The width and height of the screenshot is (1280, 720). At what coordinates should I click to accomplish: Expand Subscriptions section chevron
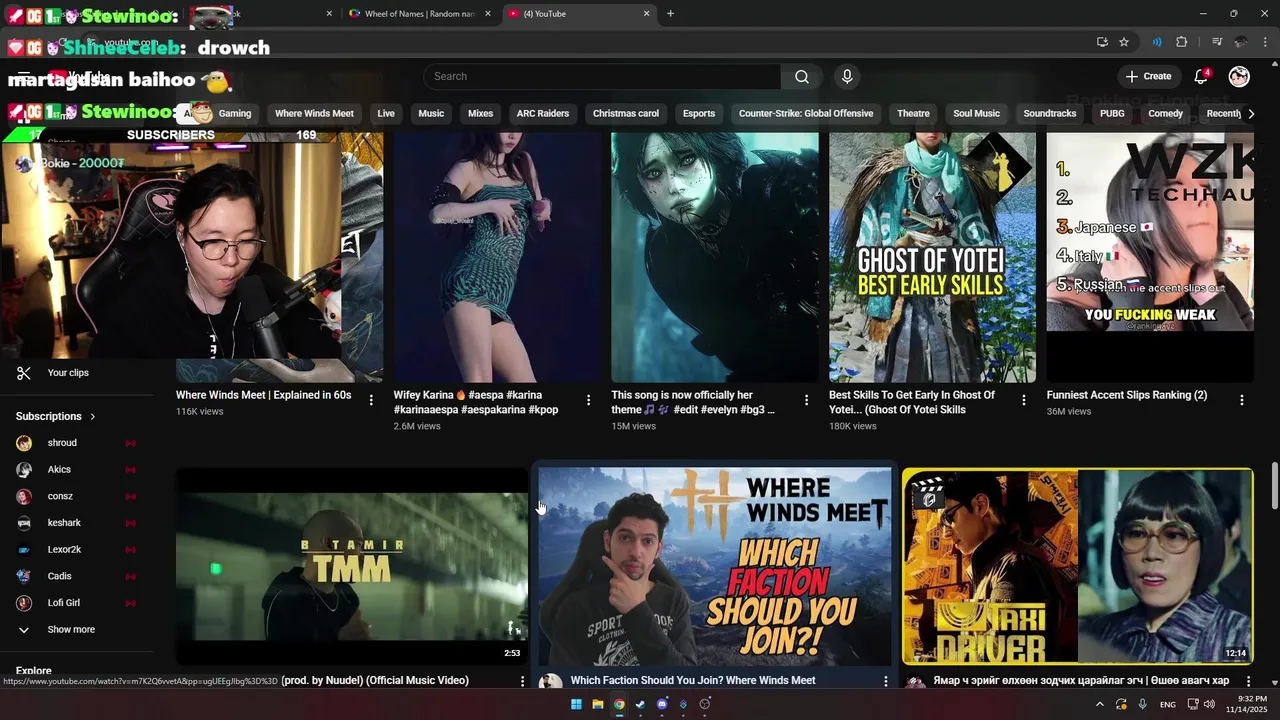93,416
